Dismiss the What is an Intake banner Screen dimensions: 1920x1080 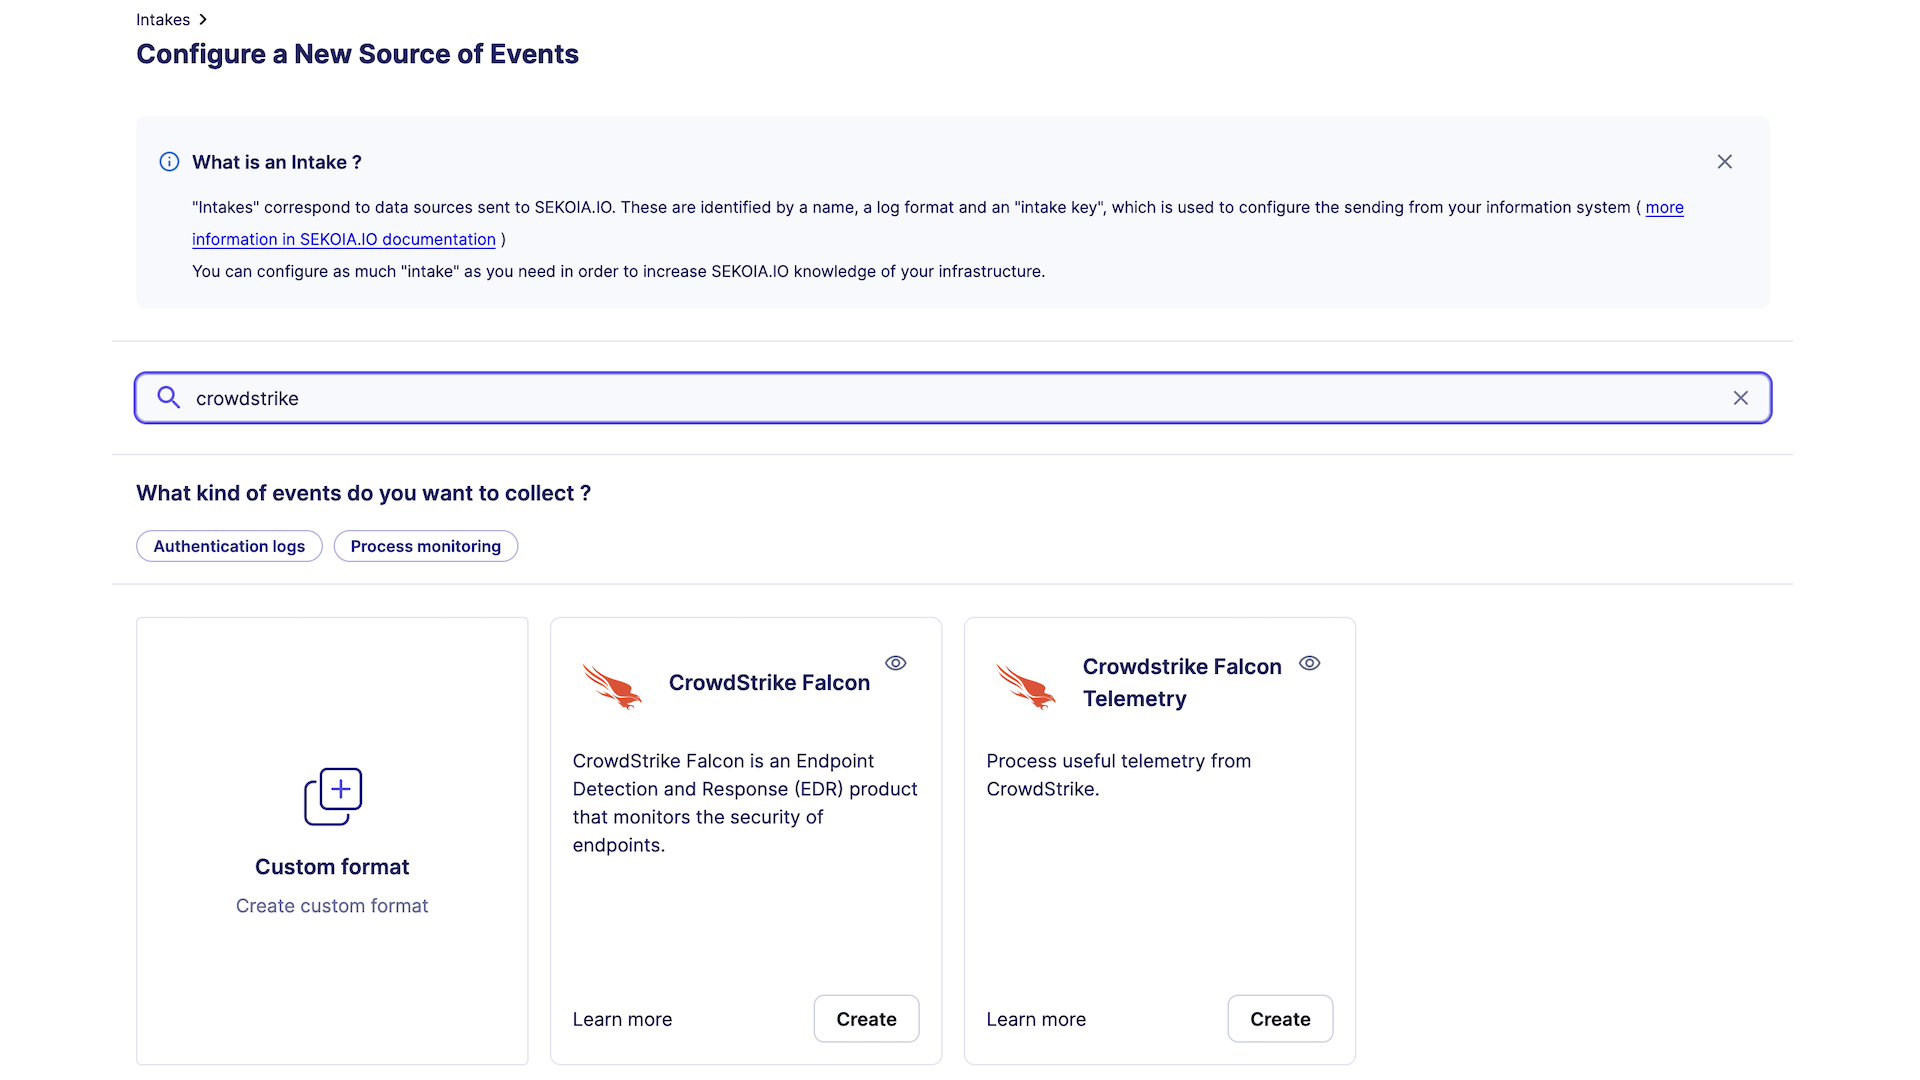[x=1724, y=161]
